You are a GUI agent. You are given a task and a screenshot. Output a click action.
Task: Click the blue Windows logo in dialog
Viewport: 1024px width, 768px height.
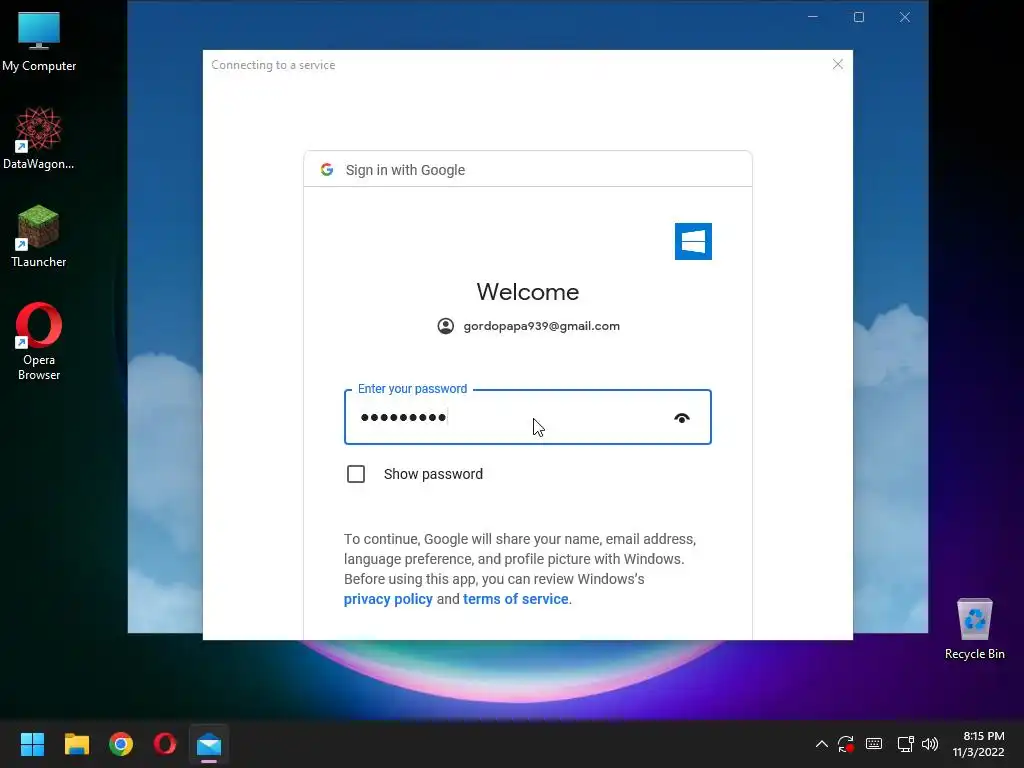pyautogui.click(x=693, y=242)
